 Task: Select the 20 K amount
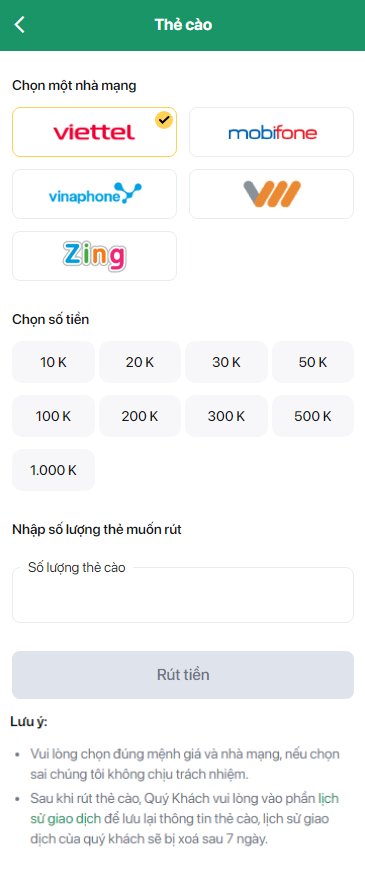pyautogui.click(x=140, y=362)
